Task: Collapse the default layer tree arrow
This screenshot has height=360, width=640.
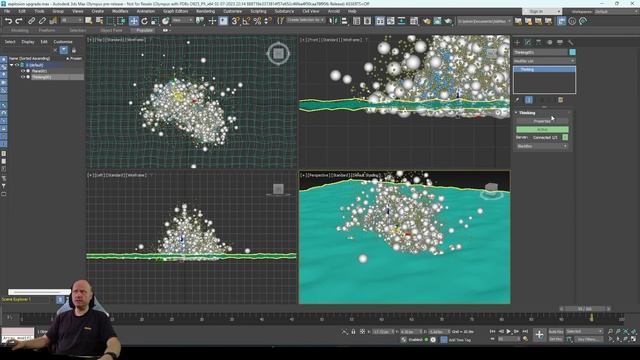Action: coord(11,65)
